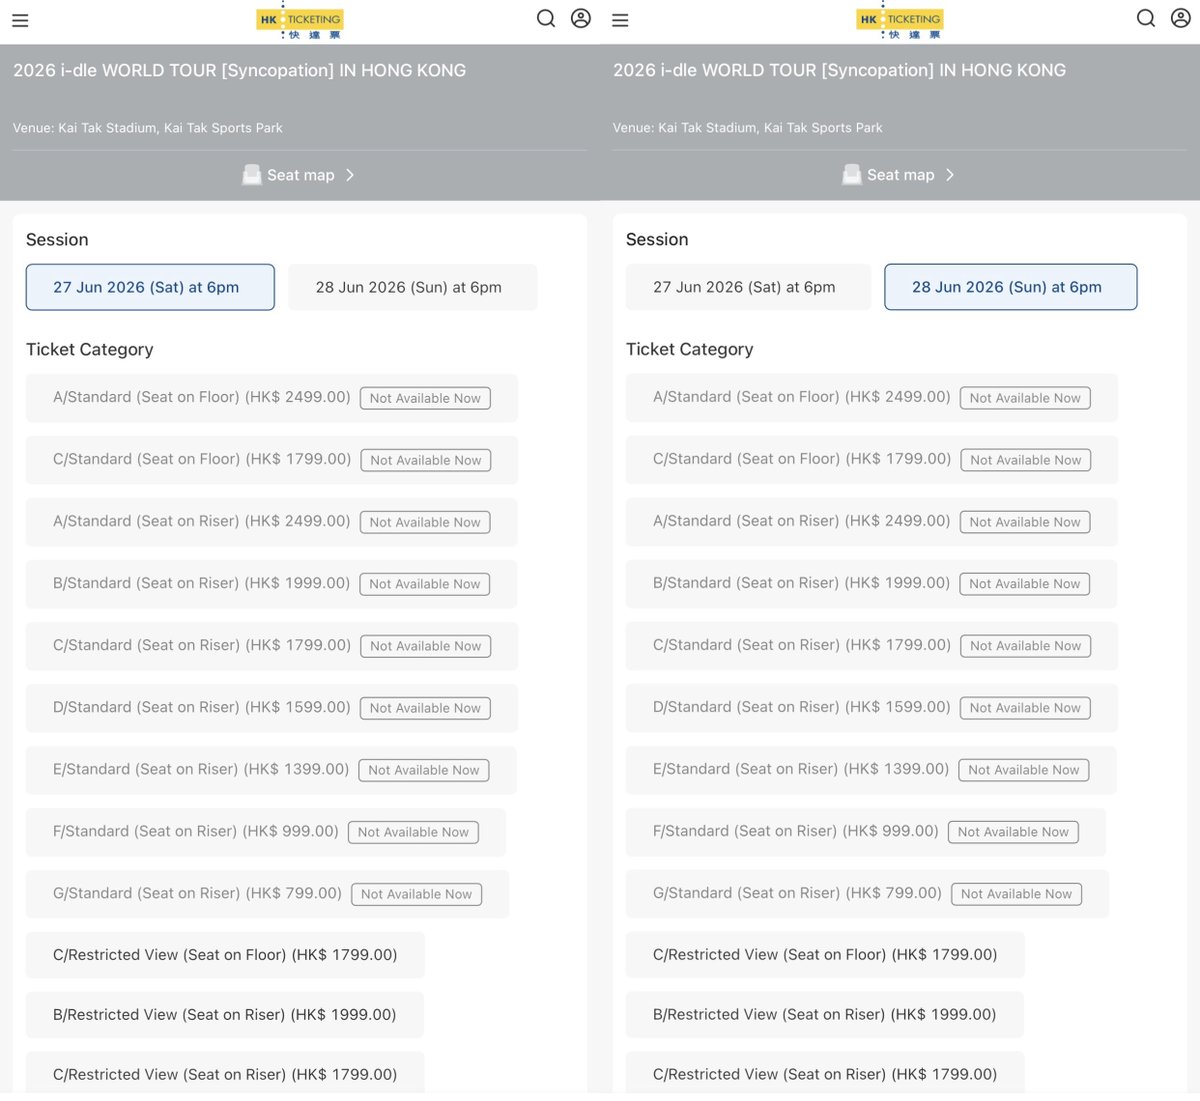Click F/Standard Seat on Riser text, right panel
The image size is (1200, 1101).
pos(796,831)
